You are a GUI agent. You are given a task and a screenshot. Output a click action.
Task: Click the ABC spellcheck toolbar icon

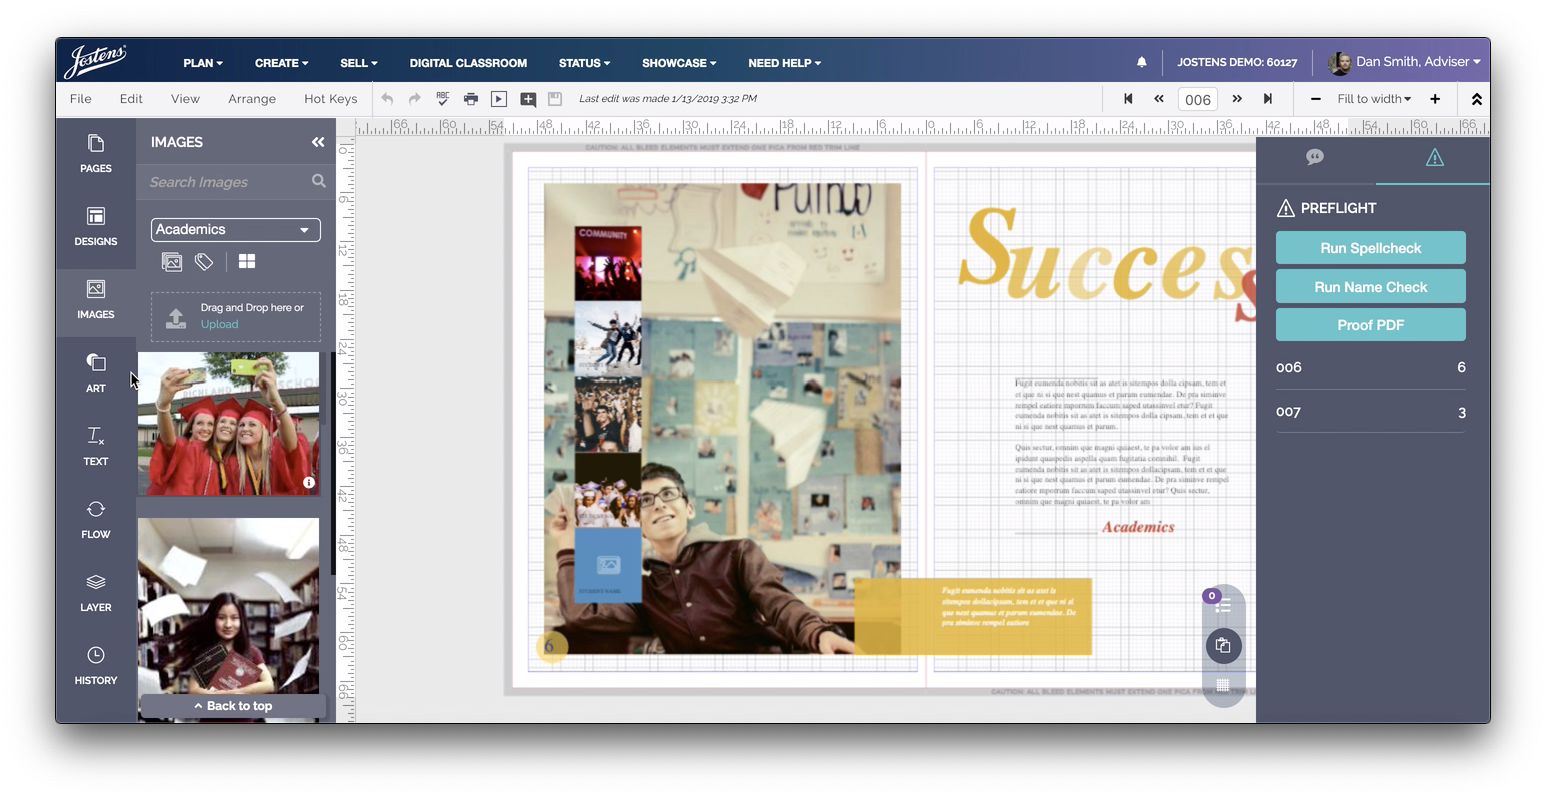pos(442,98)
